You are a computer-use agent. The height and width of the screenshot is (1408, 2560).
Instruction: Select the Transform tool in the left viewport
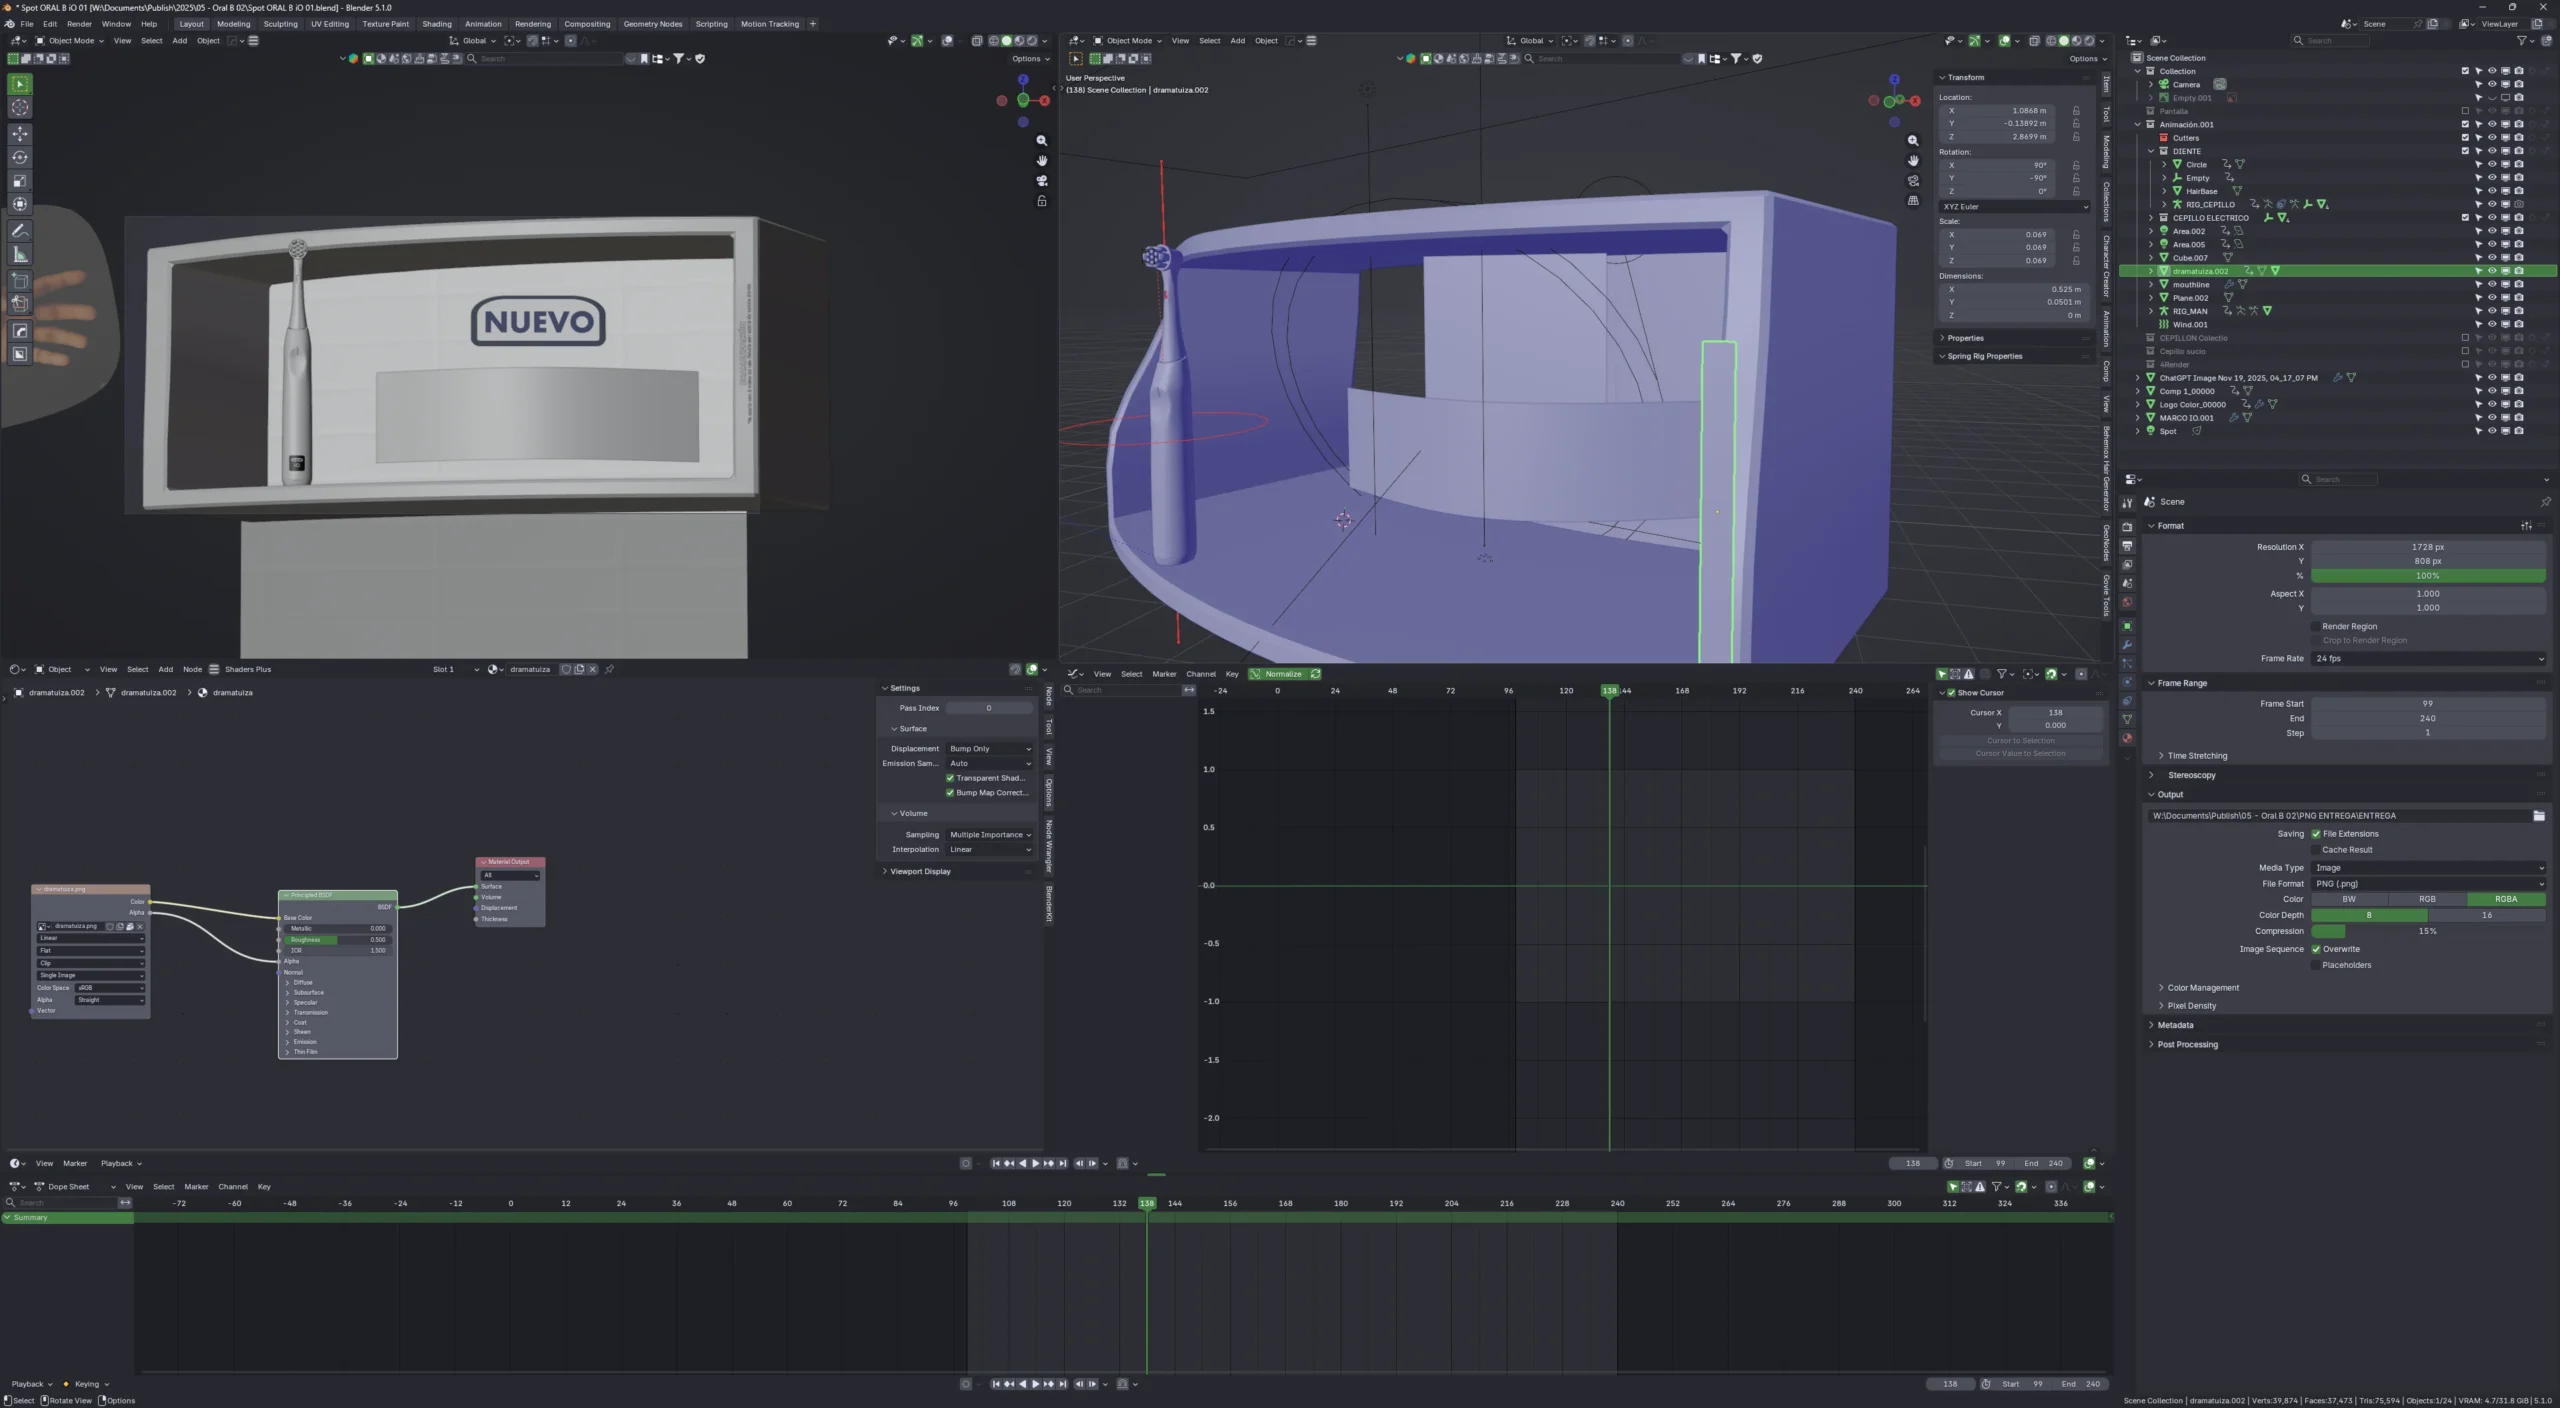point(20,204)
